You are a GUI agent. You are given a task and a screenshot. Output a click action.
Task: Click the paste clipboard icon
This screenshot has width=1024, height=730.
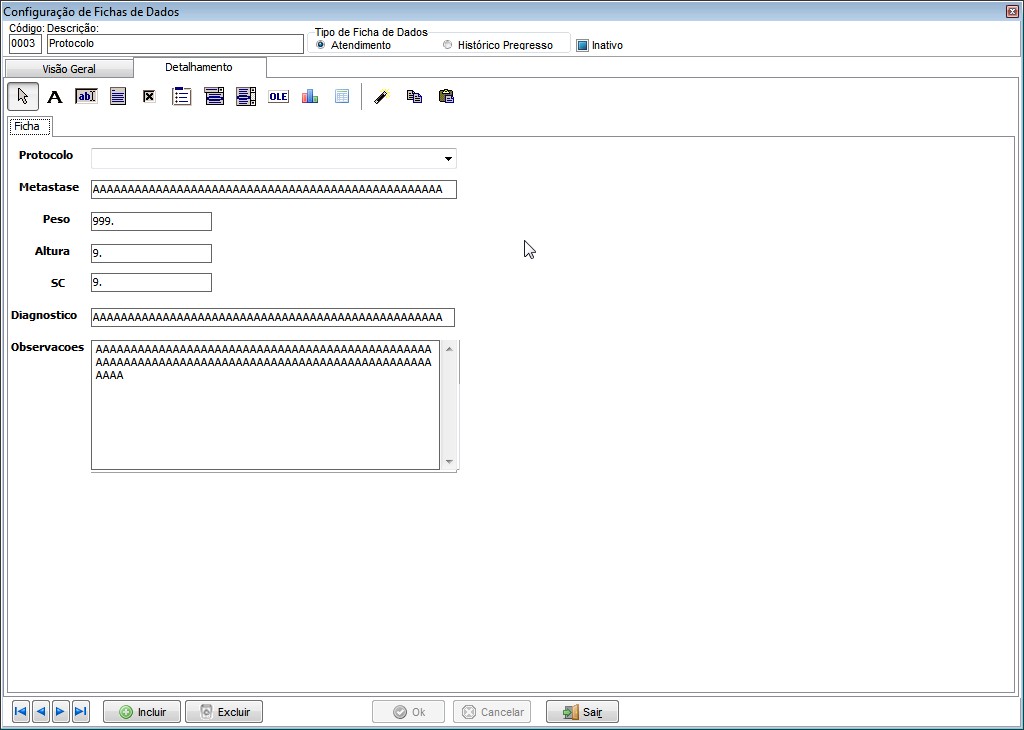(x=446, y=96)
